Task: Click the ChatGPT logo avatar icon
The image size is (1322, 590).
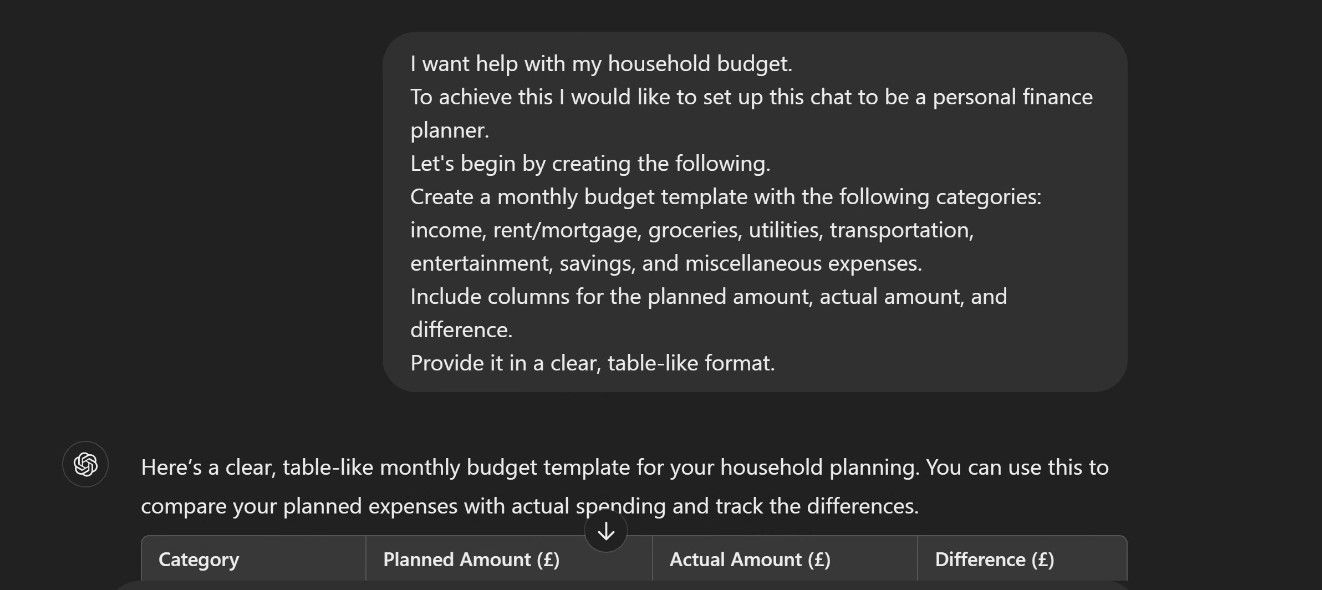Action: 85,465
